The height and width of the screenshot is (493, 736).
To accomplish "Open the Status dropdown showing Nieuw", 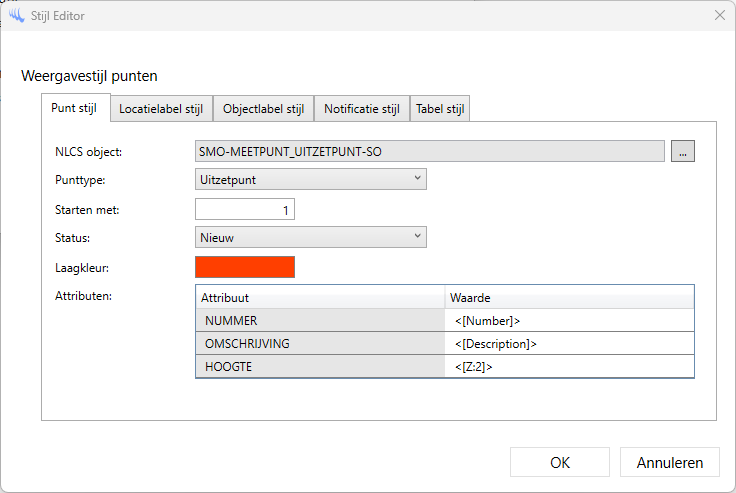I will click(x=311, y=237).
